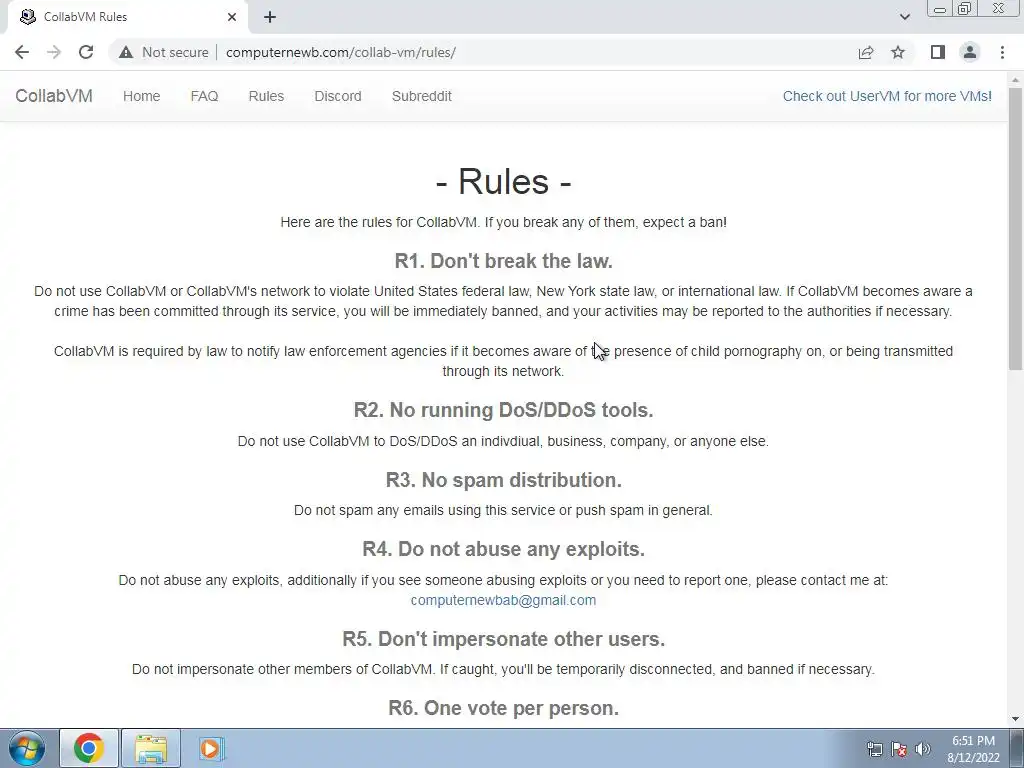Open Windows Explorer from the taskbar
The height and width of the screenshot is (768, 1024).
tap(151, 748)
